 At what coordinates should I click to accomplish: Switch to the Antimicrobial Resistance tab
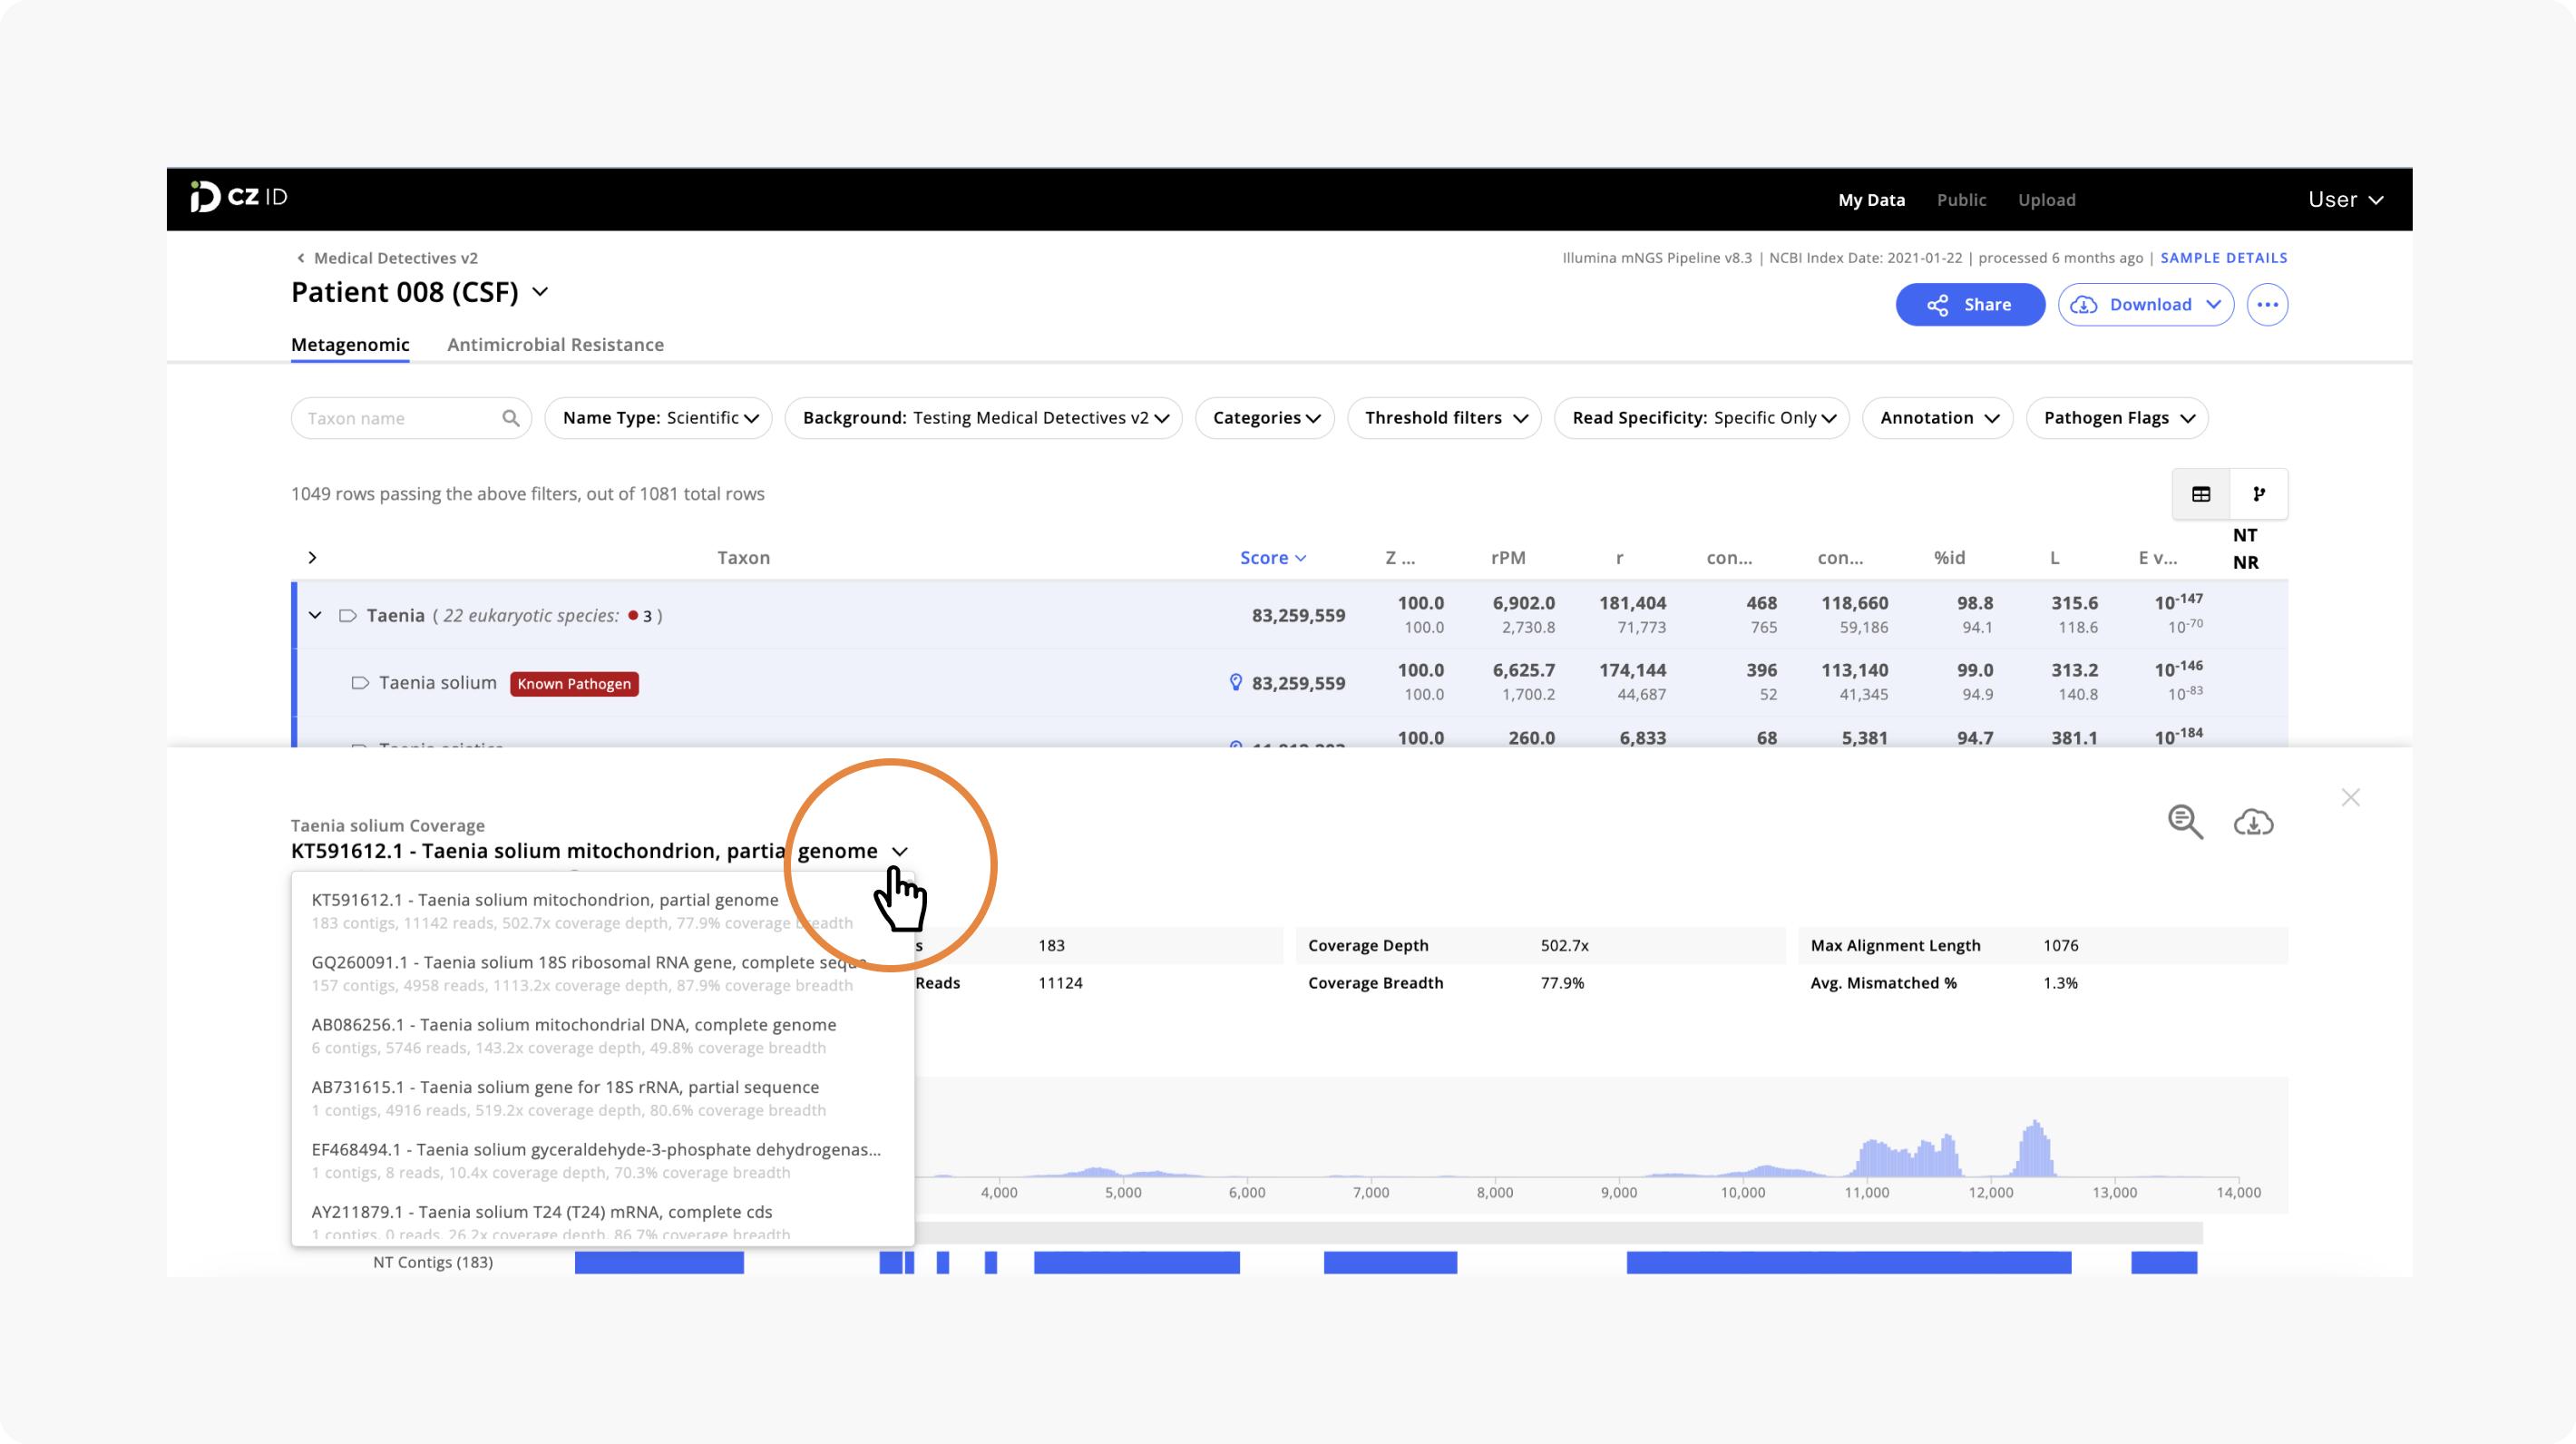click(555, 345)
